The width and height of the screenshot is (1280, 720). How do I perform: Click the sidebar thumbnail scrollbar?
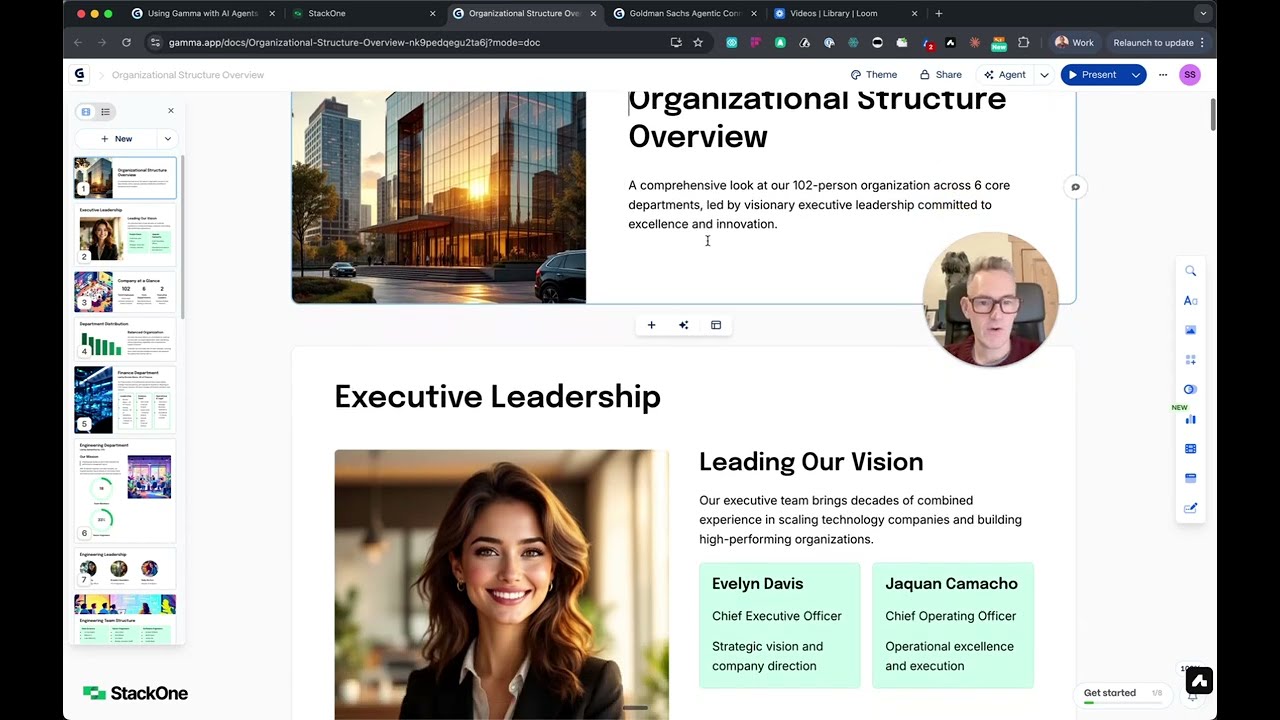(x=182, y=237)
